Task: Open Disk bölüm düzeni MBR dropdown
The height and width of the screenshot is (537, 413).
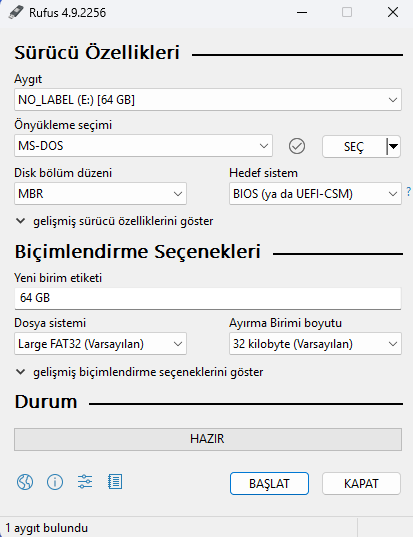Action: pos(100,194)
